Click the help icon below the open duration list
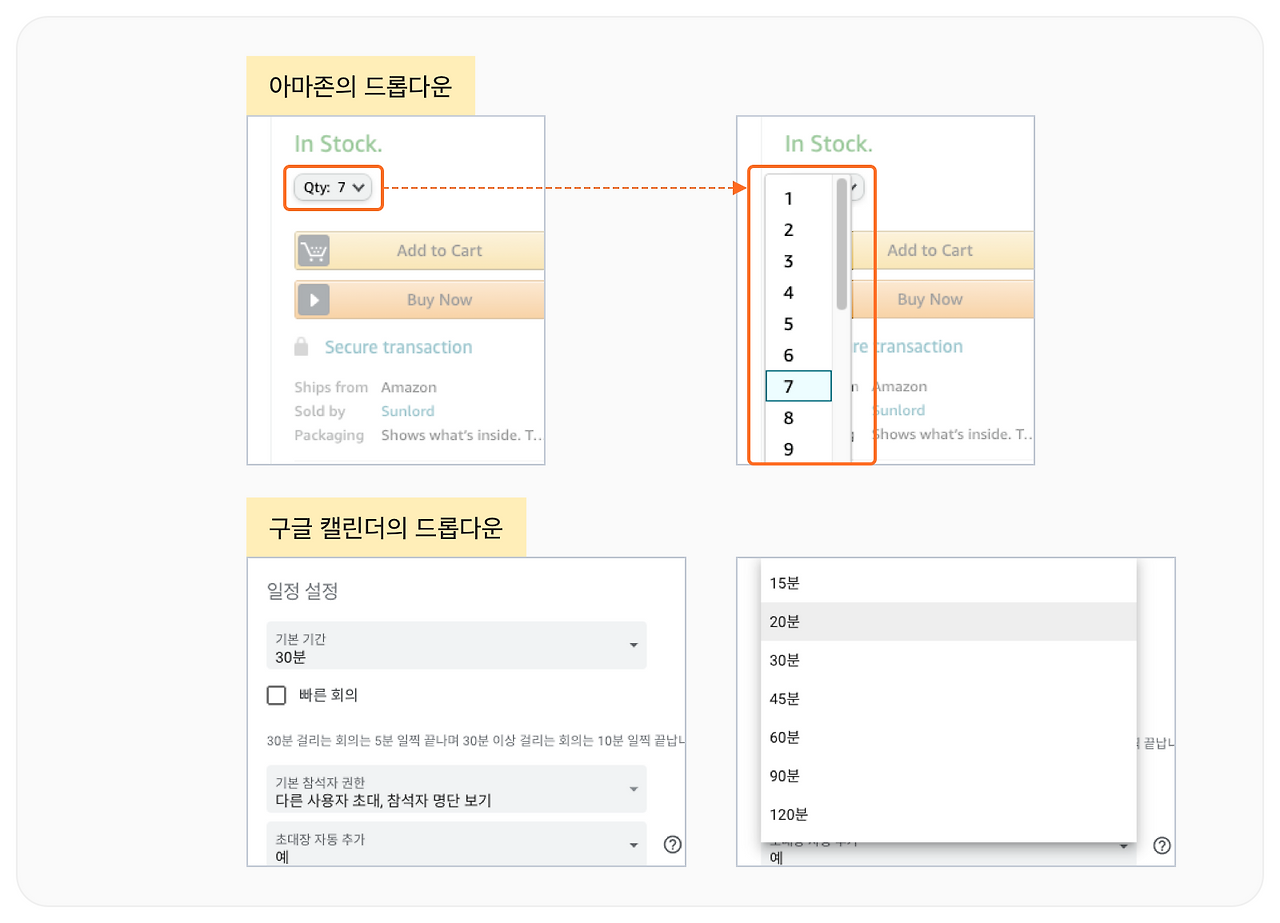 click(x=1162, y=845)
